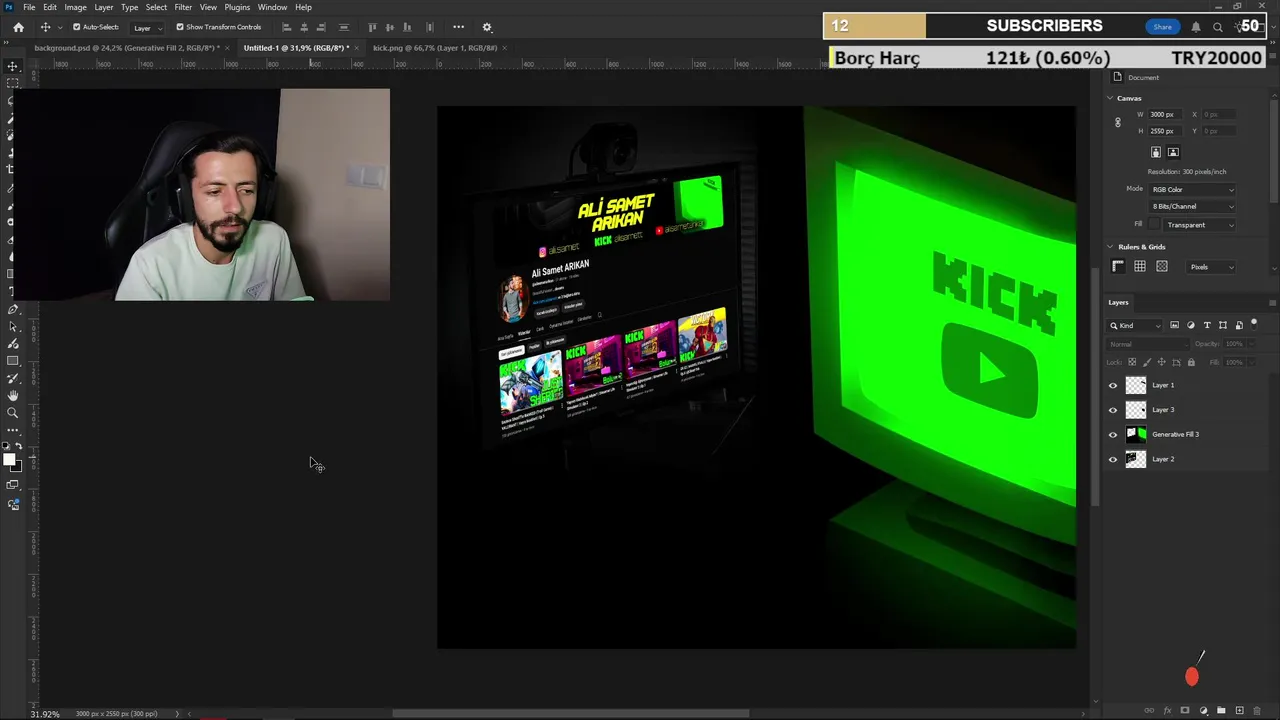
Task: Toggle the width-height link constraint
Action: (1118, 122)
